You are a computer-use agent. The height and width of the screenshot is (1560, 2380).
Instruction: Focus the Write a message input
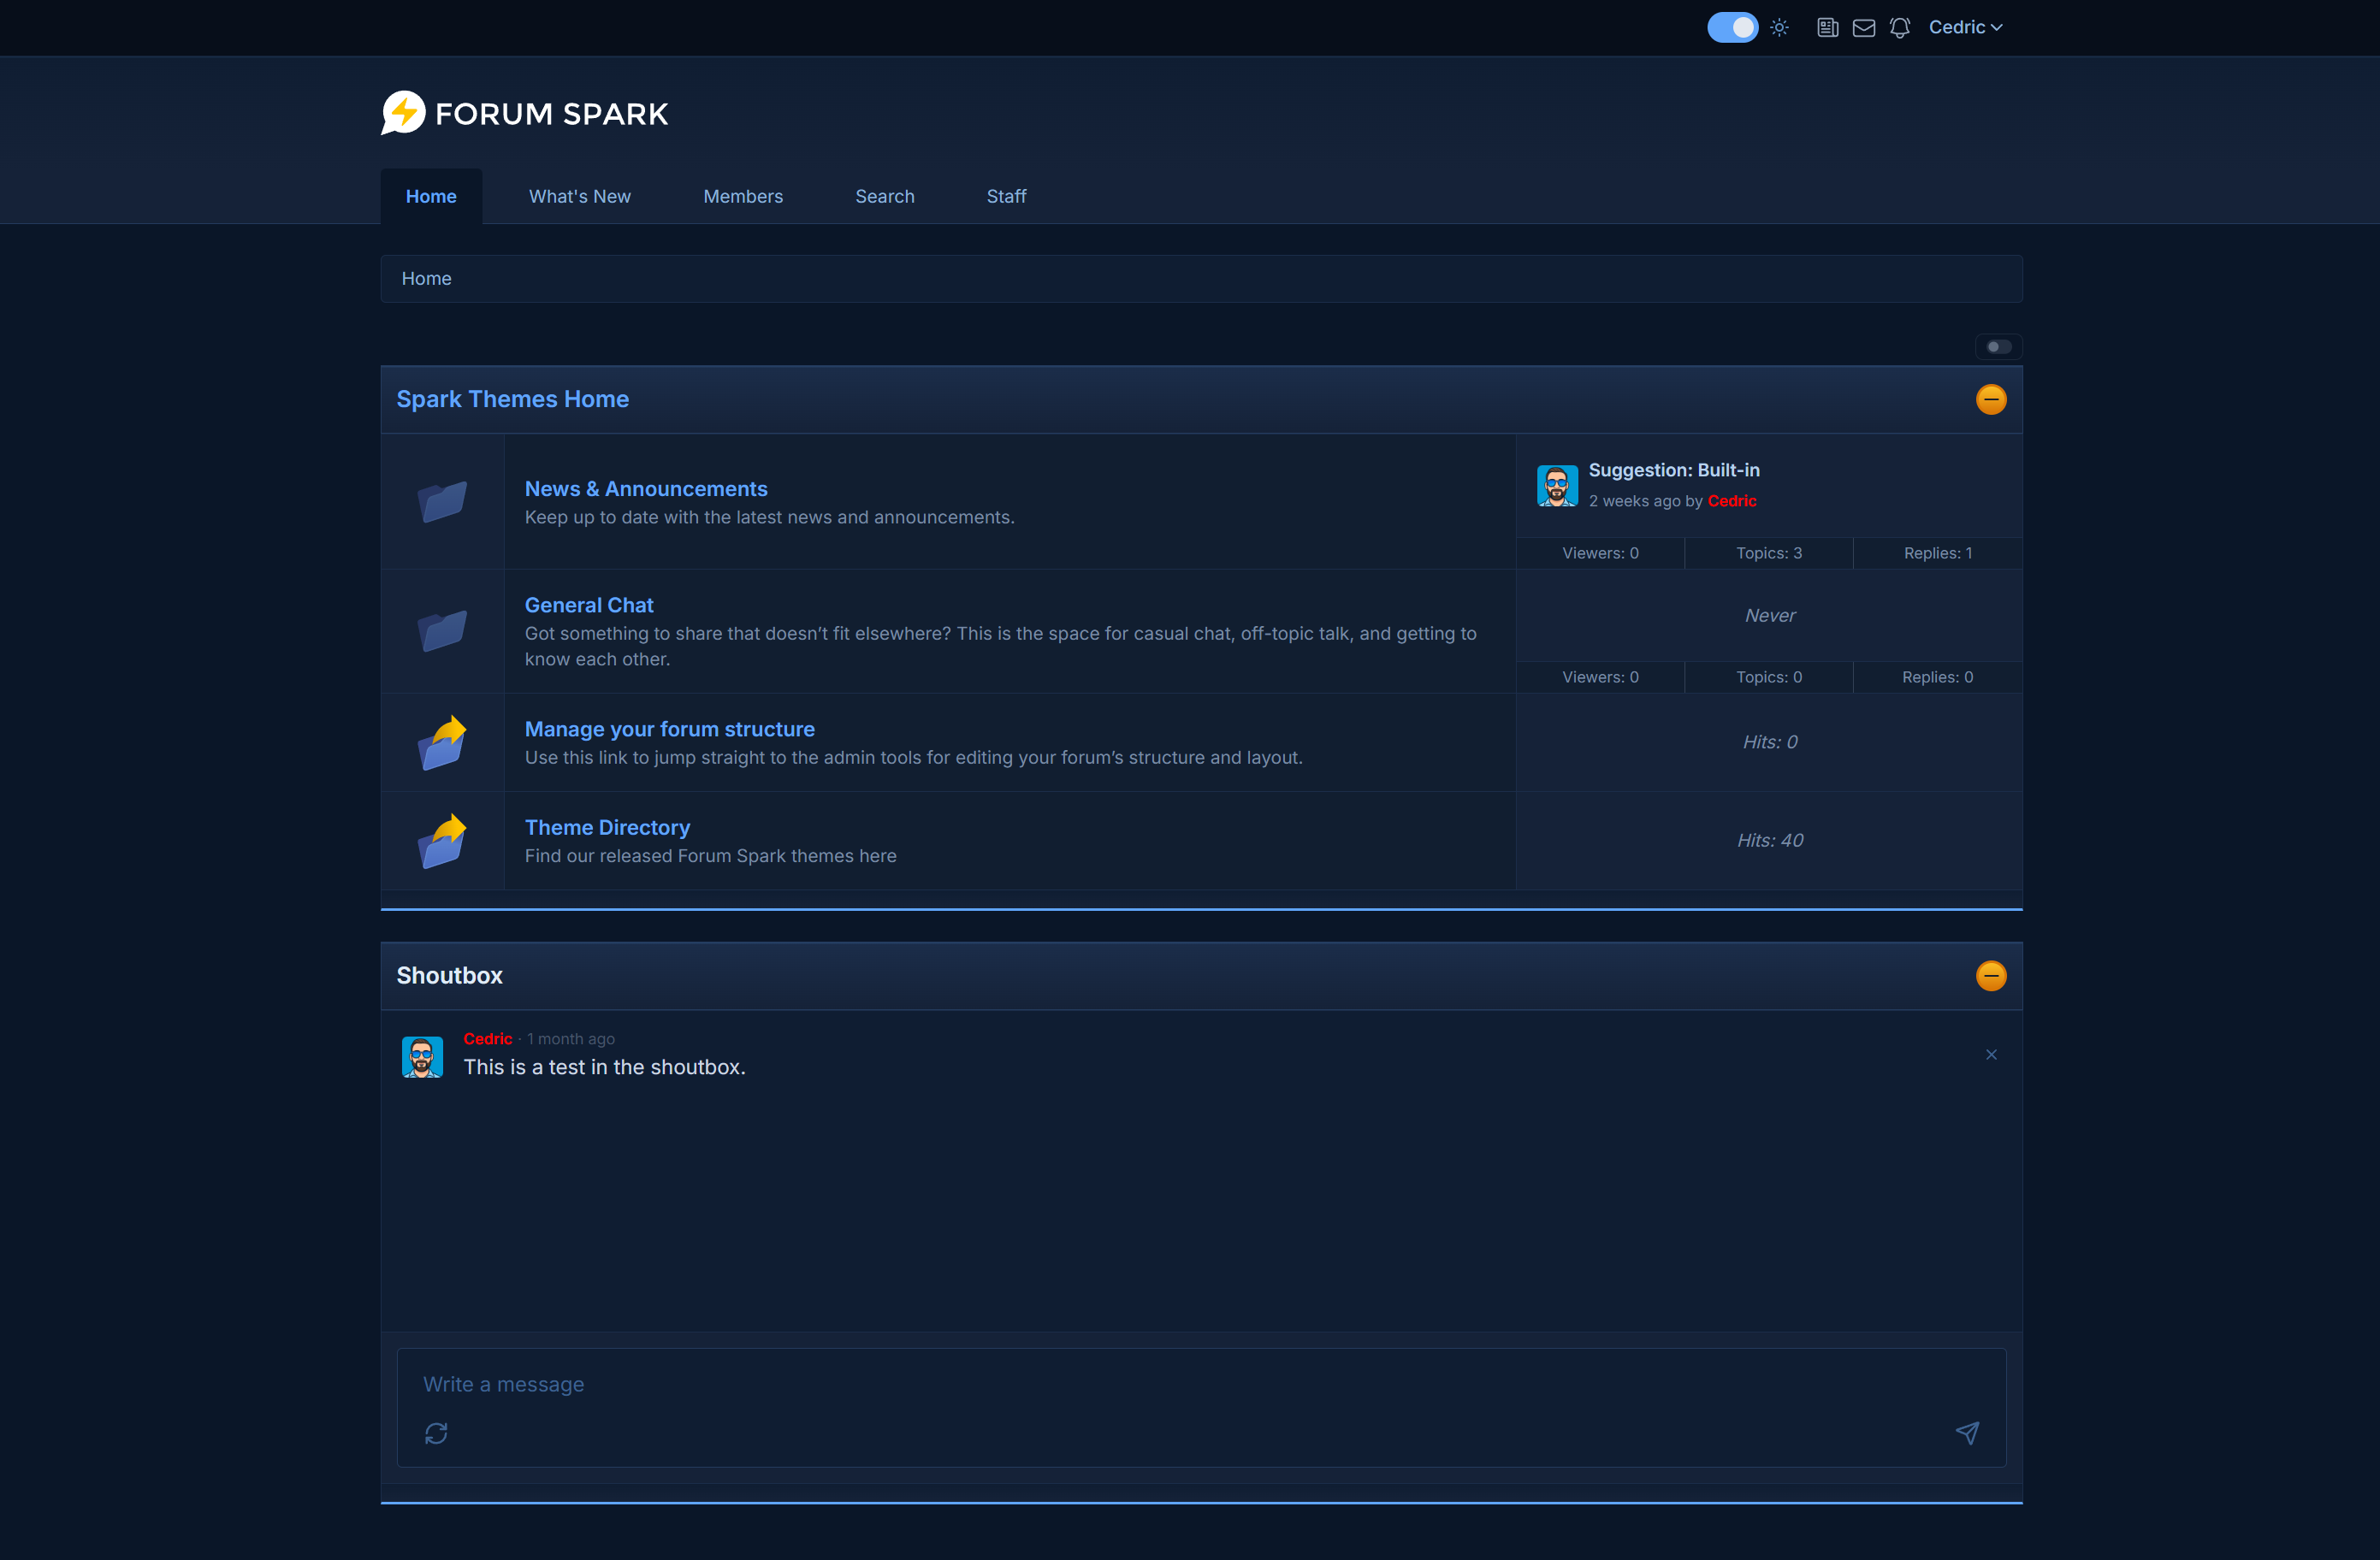pyautogui.click(x=1201, y=1384)
